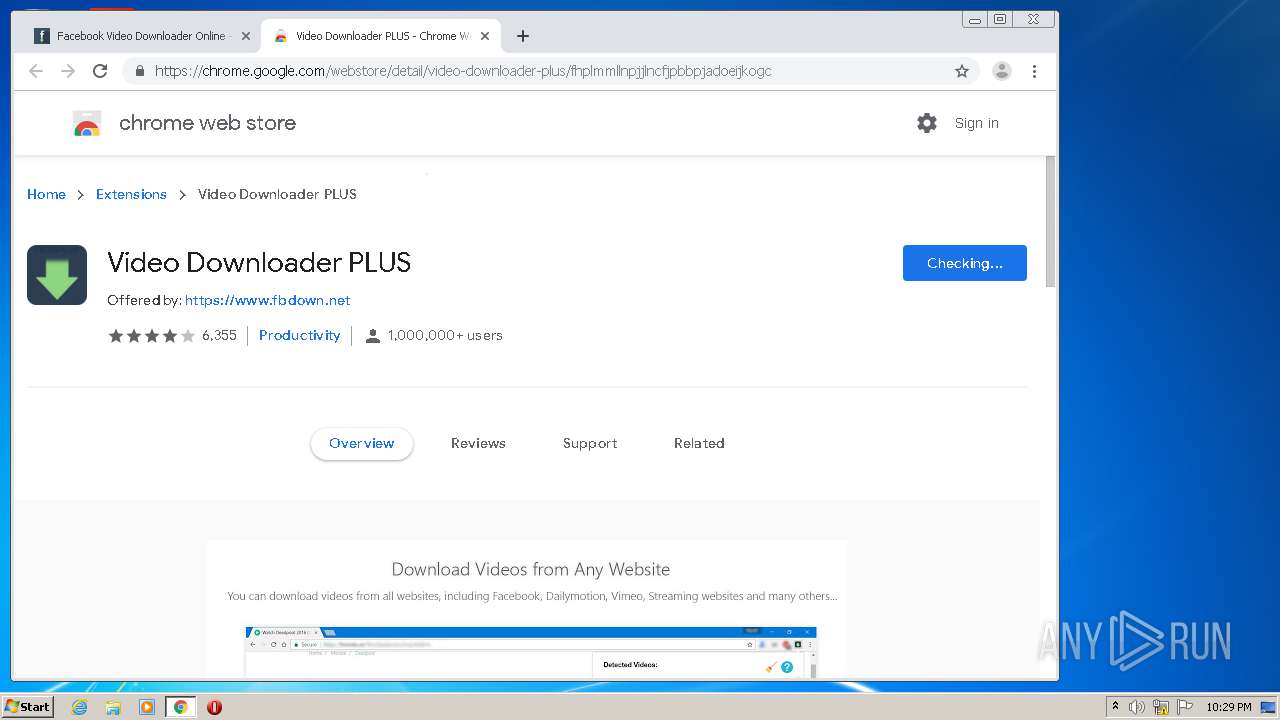Click the red Opera taskbar icon
This screenshot has height=720, width=1280.
point(214,707)
